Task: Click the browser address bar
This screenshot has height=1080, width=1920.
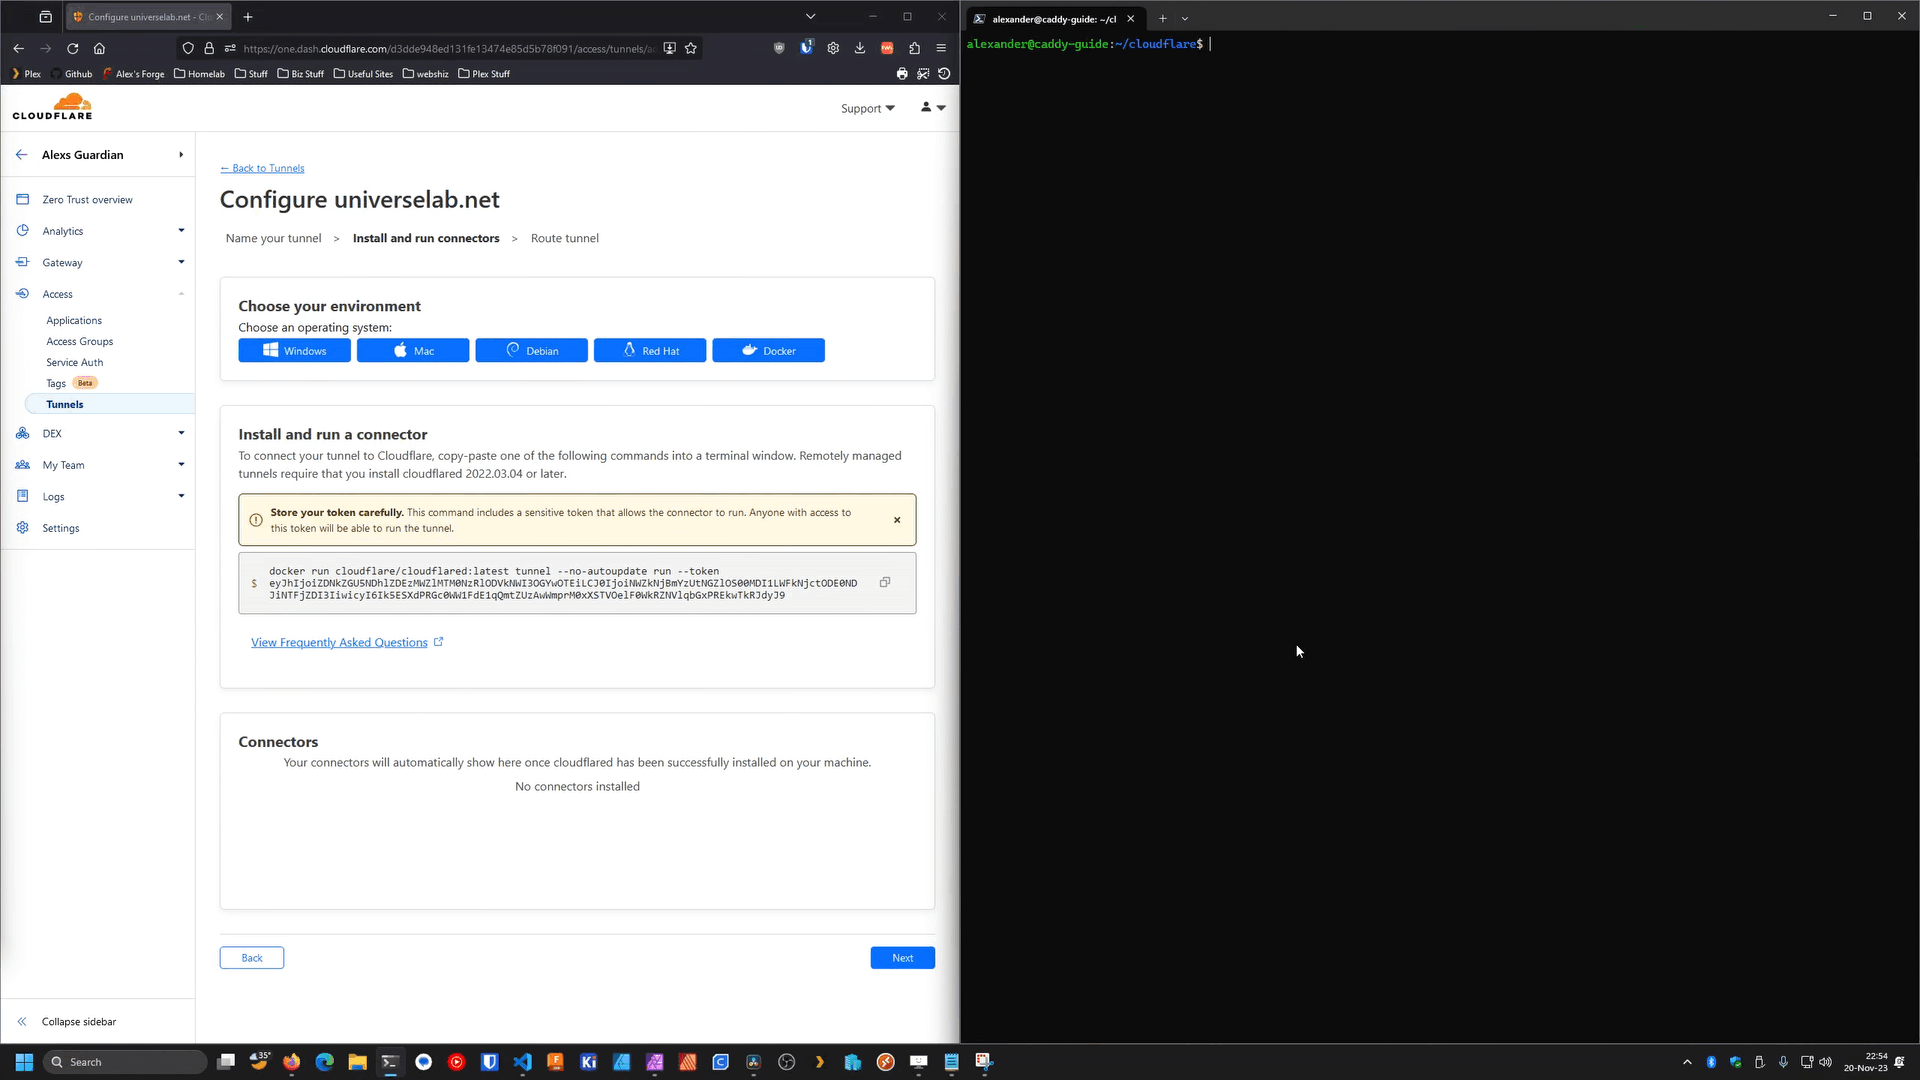Action: (x=440, y=48)
